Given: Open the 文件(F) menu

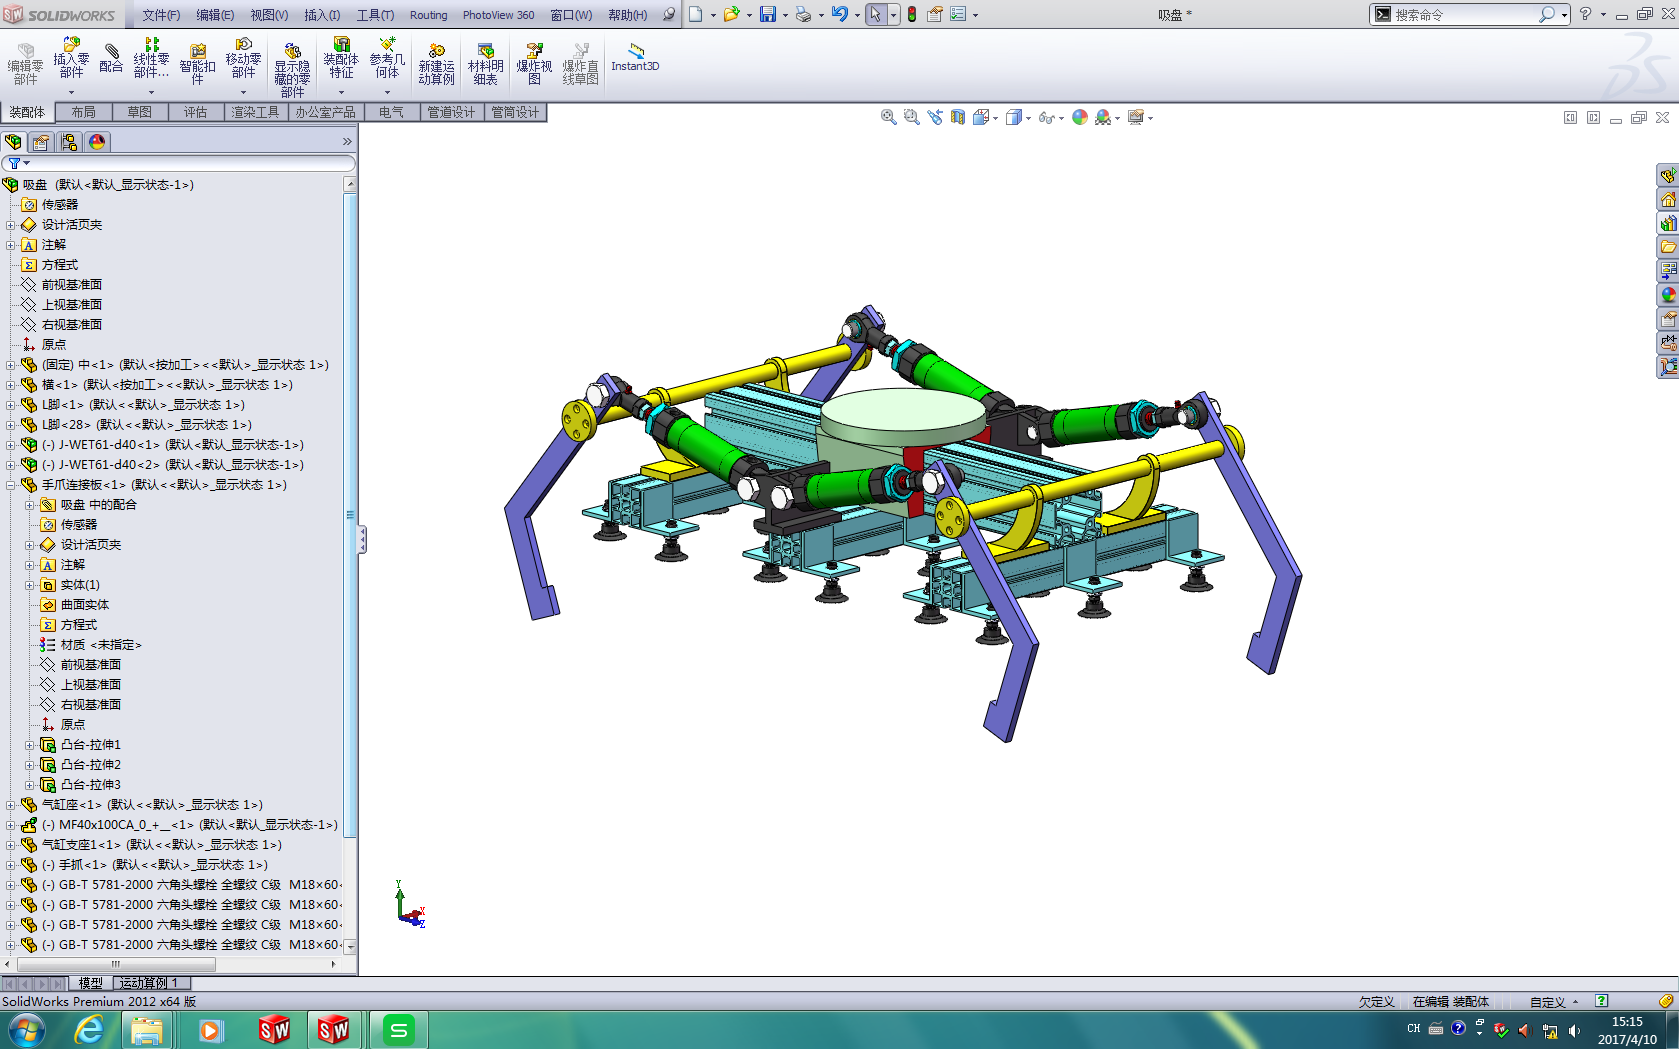Looking at the screenshot, I should click(161, 15).
